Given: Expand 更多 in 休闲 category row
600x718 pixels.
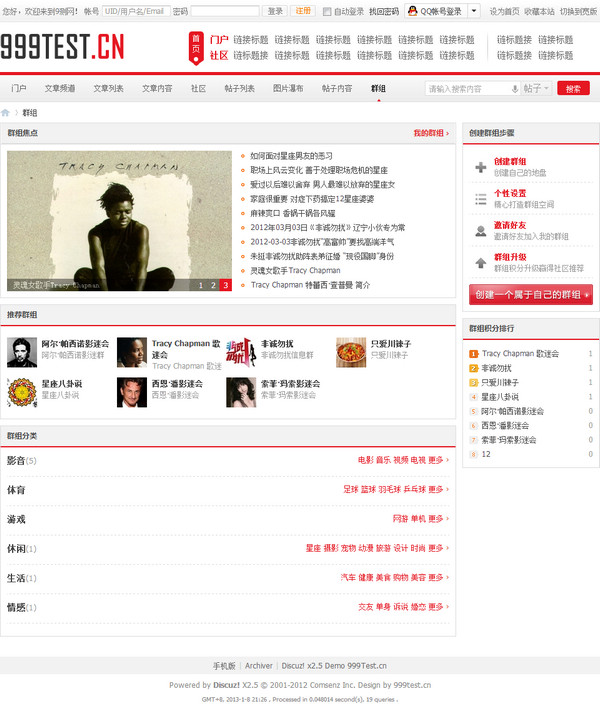Looking at the screenshot, I should (438, 548).
